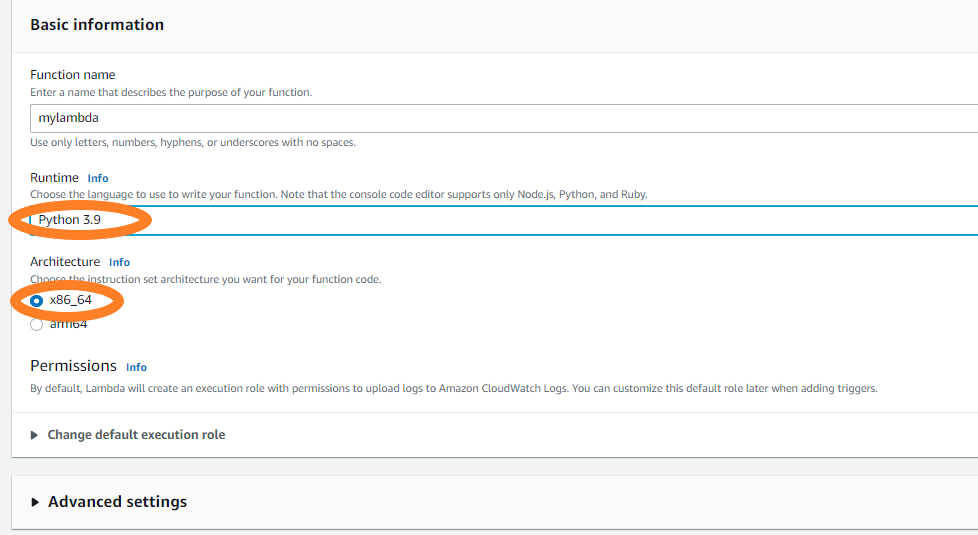Click the arm64 option label text

pyautogui.click(x=69, y=324)
